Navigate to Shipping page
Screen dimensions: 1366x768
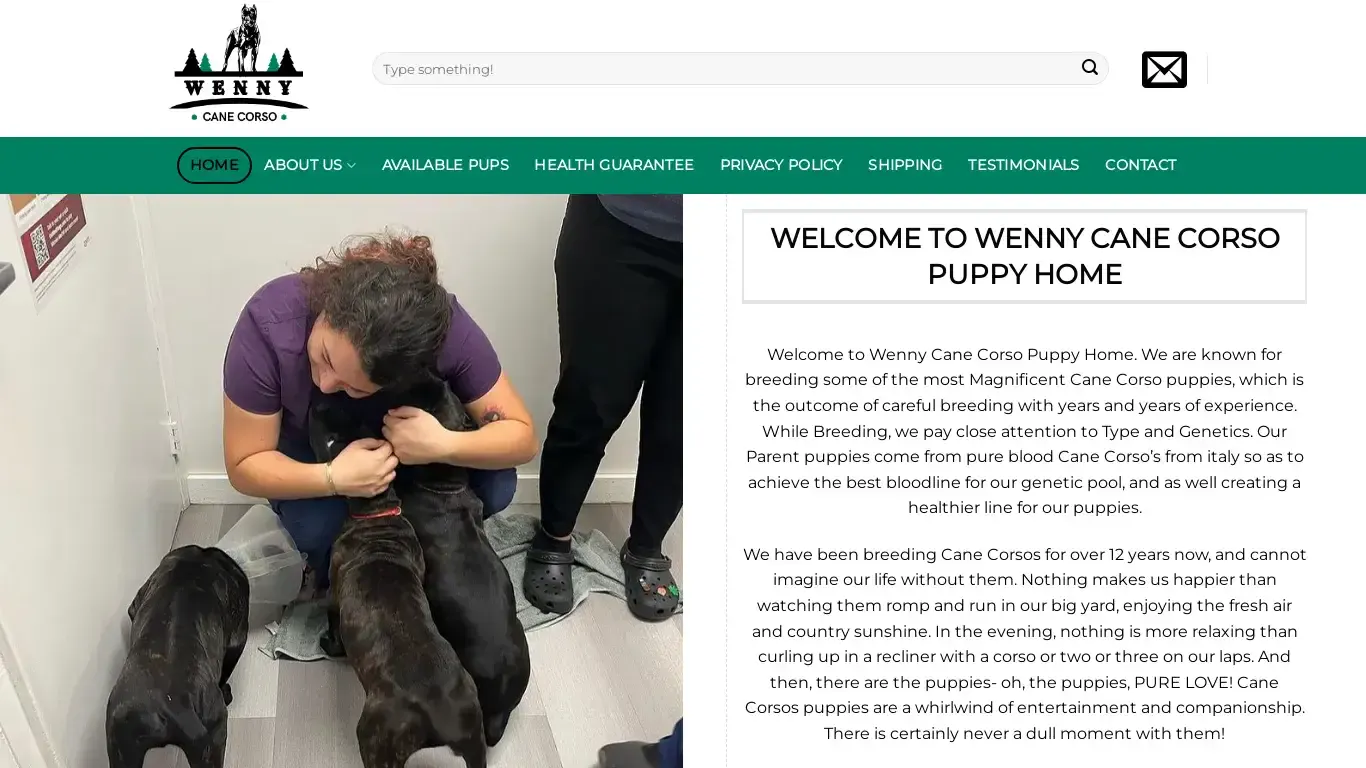905,165
